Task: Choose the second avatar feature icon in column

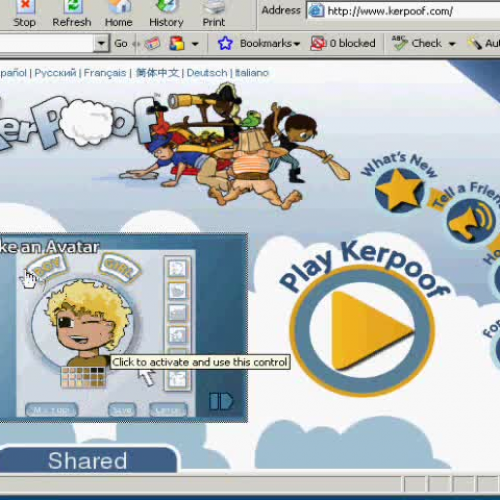Action: point(177,290)
